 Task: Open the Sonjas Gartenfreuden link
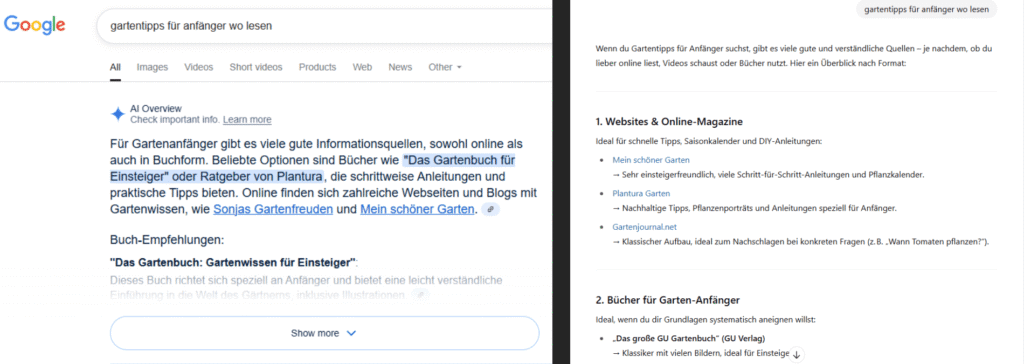(274, 210)
